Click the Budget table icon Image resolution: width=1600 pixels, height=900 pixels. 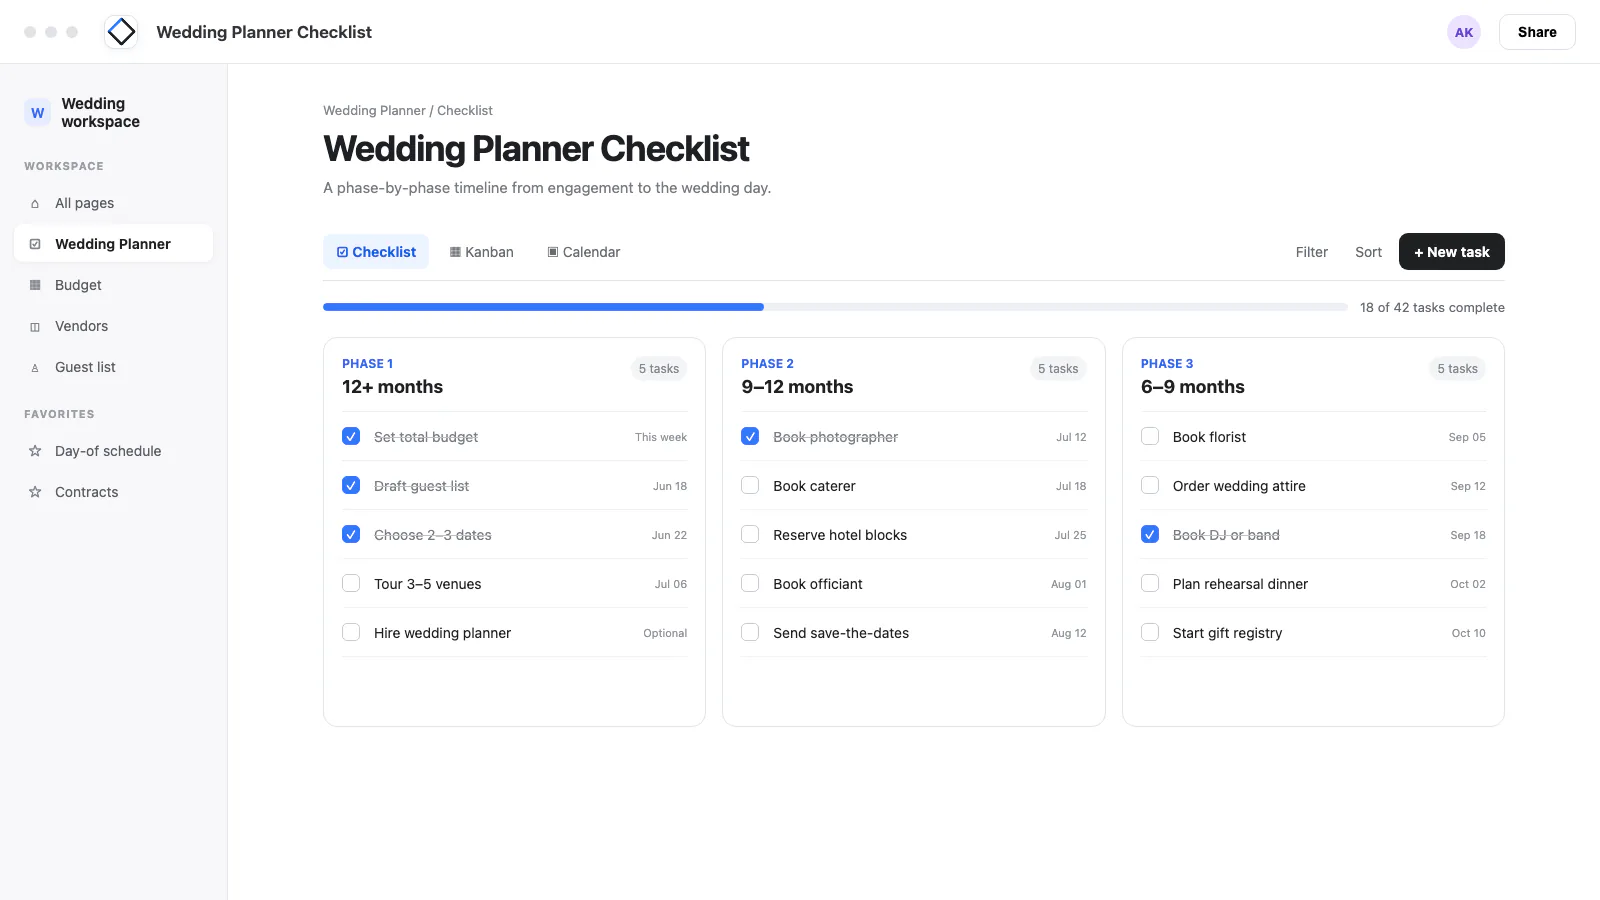pos(35,285)
